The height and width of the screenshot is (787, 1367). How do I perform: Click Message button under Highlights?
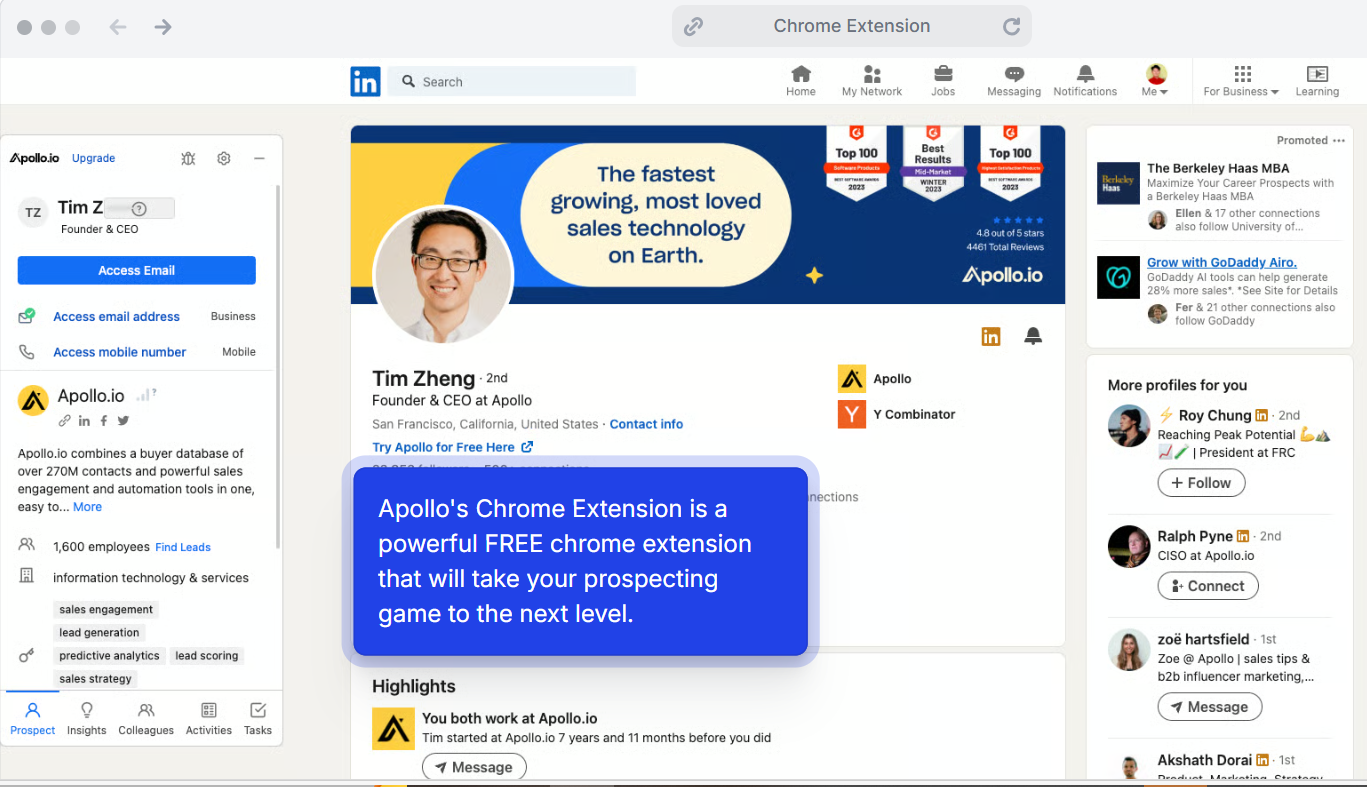(x=474, y=767)
